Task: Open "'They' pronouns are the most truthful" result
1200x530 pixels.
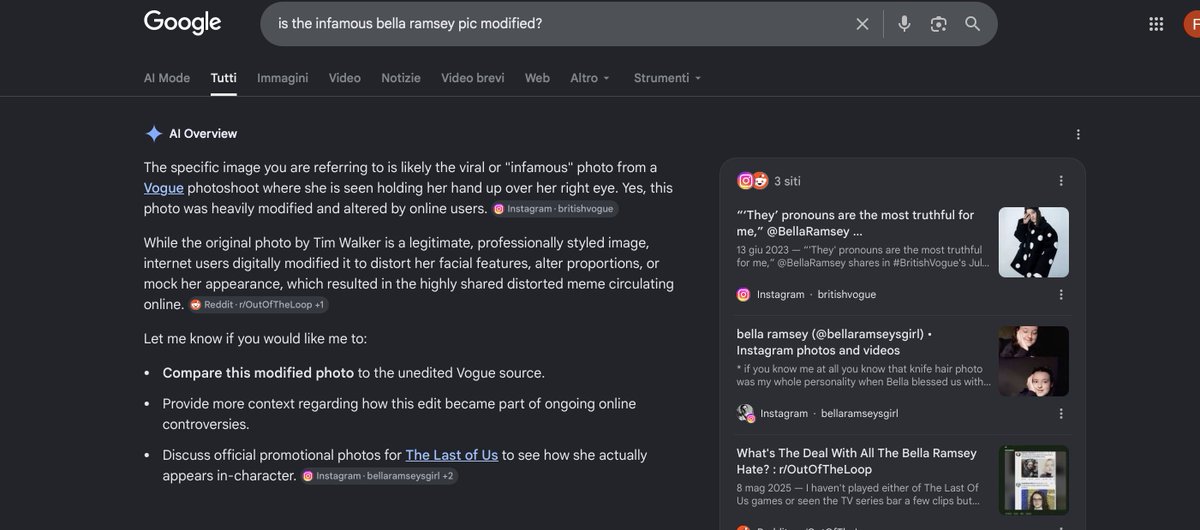Action: [855, 223]
